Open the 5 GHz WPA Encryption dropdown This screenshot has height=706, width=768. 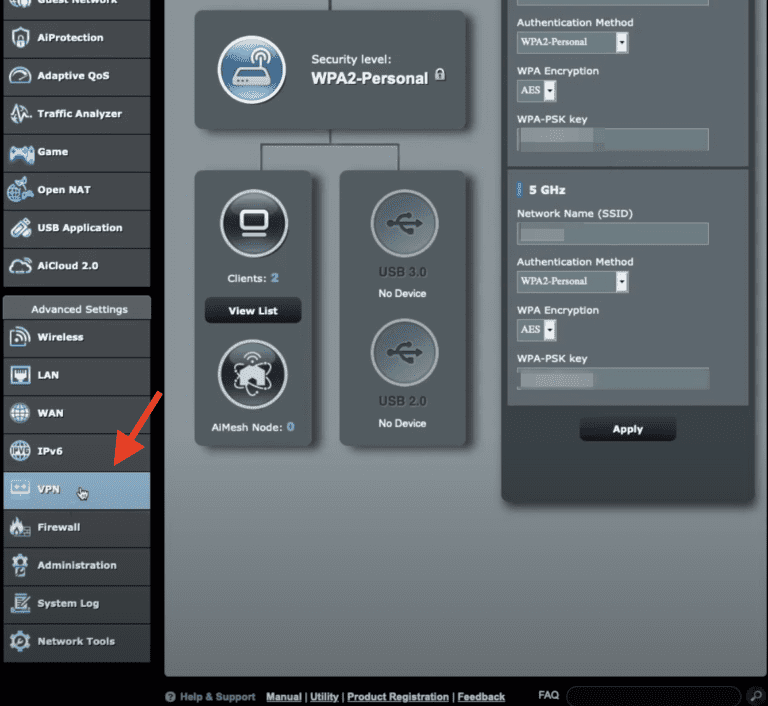point(536,329)
